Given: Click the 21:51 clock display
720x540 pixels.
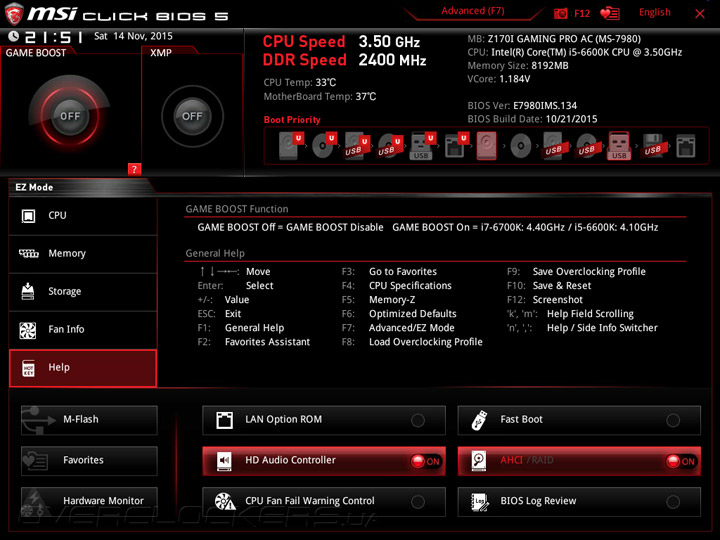Looking at the screenshot, I should click(x=54, y=37).
